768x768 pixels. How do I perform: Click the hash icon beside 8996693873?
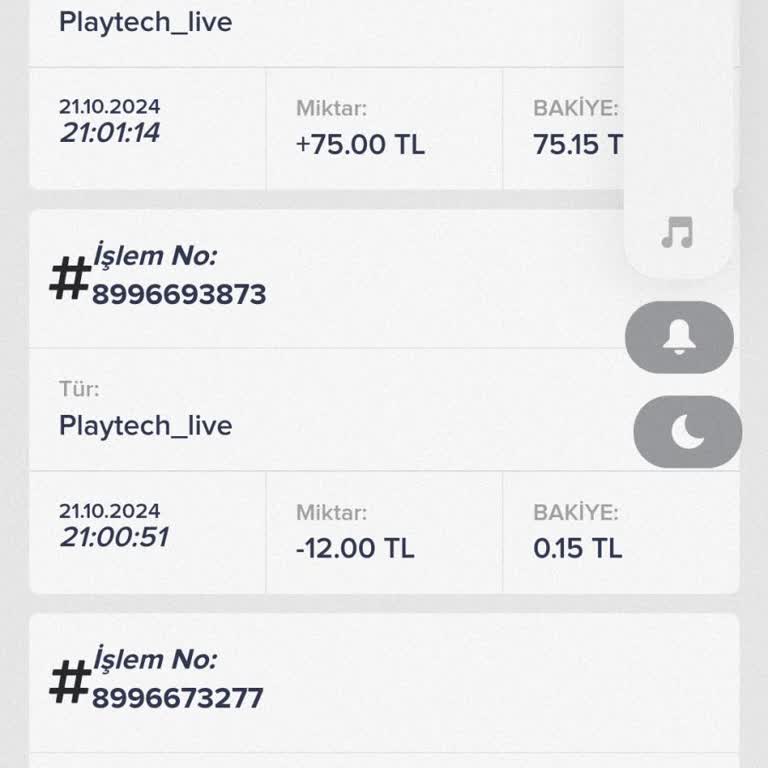pyautogui.click(x=70, y=280)
